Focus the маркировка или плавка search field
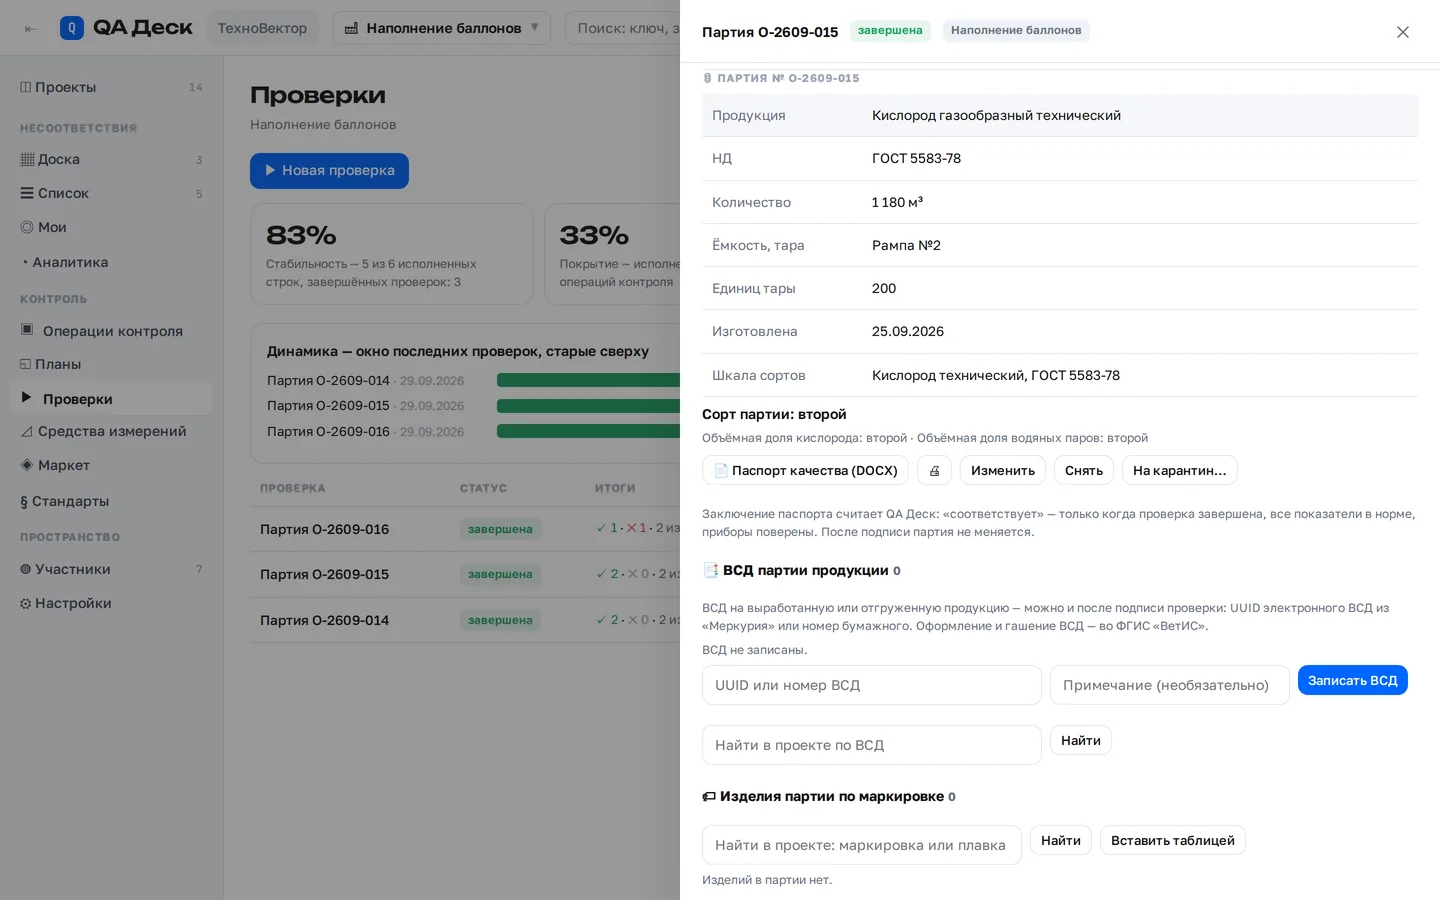 862,845
